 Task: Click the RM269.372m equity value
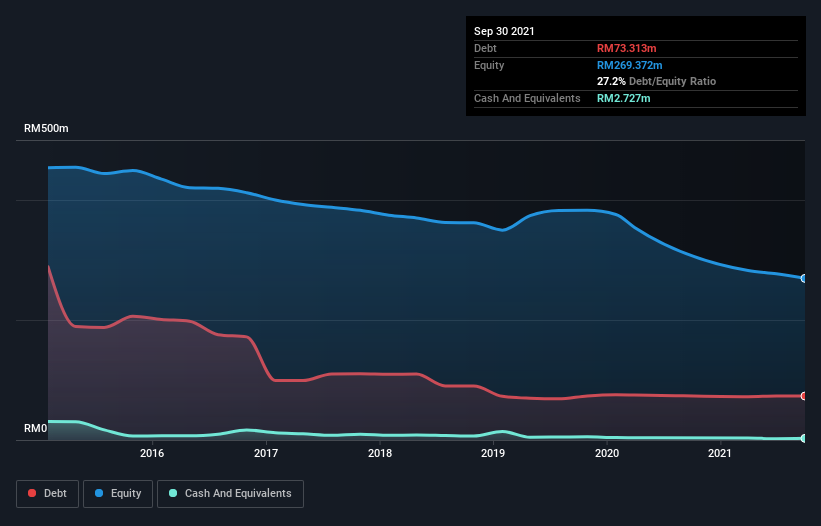[x=629, y=65]
